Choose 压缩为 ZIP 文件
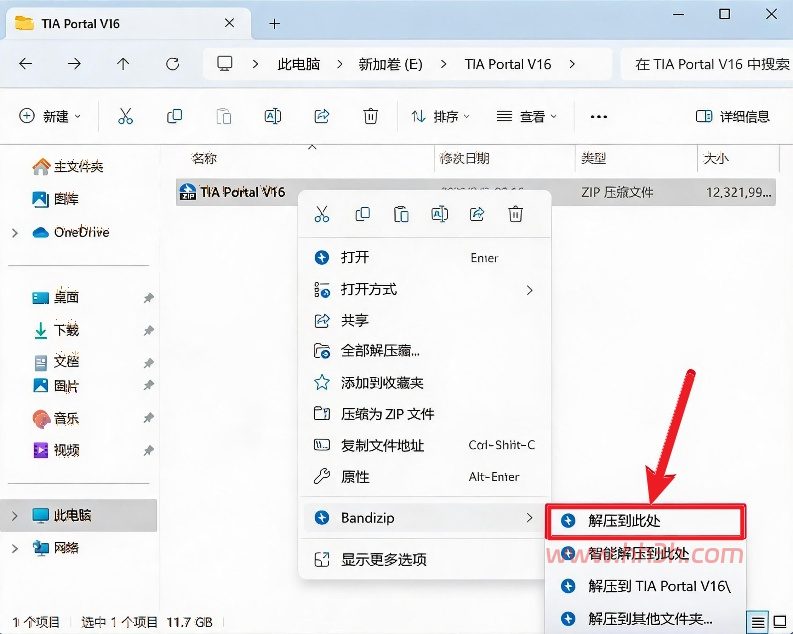 point(424,414)
